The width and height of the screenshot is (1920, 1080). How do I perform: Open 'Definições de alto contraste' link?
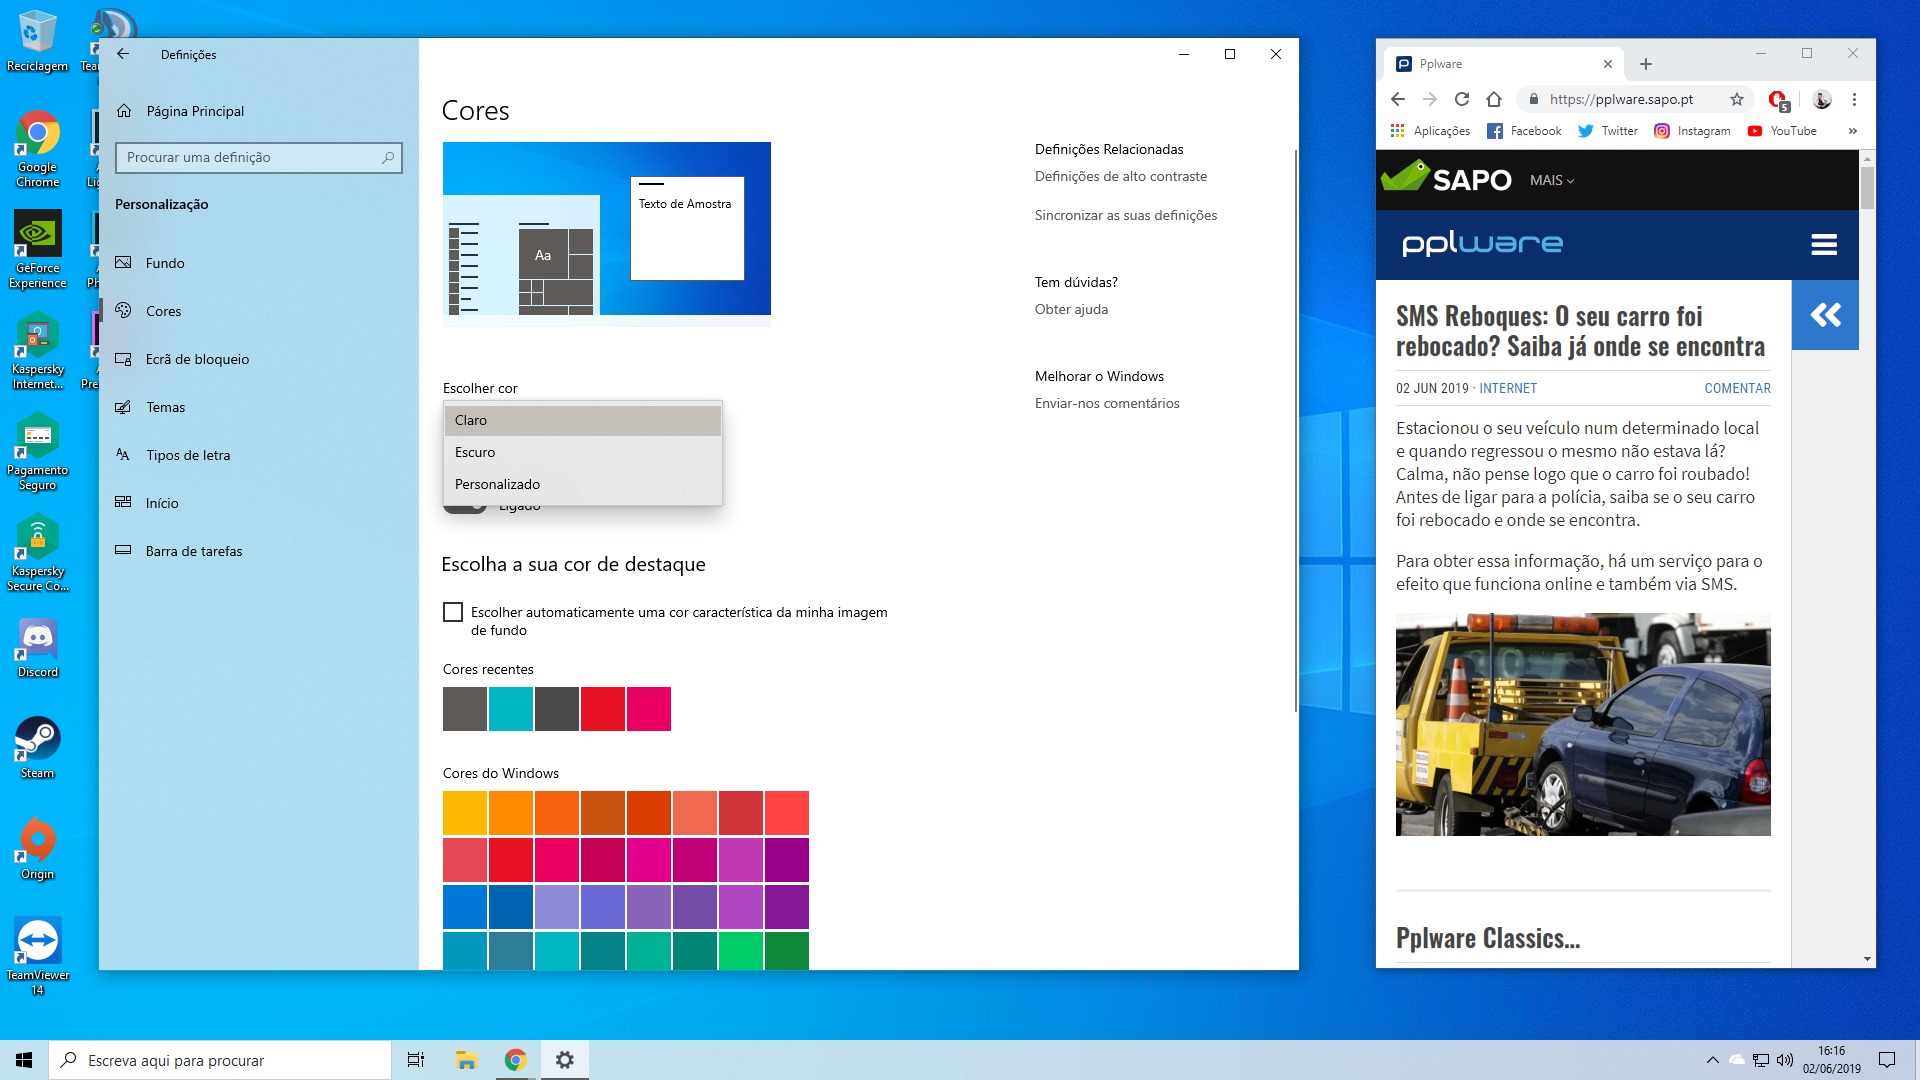click(1121, 176)
